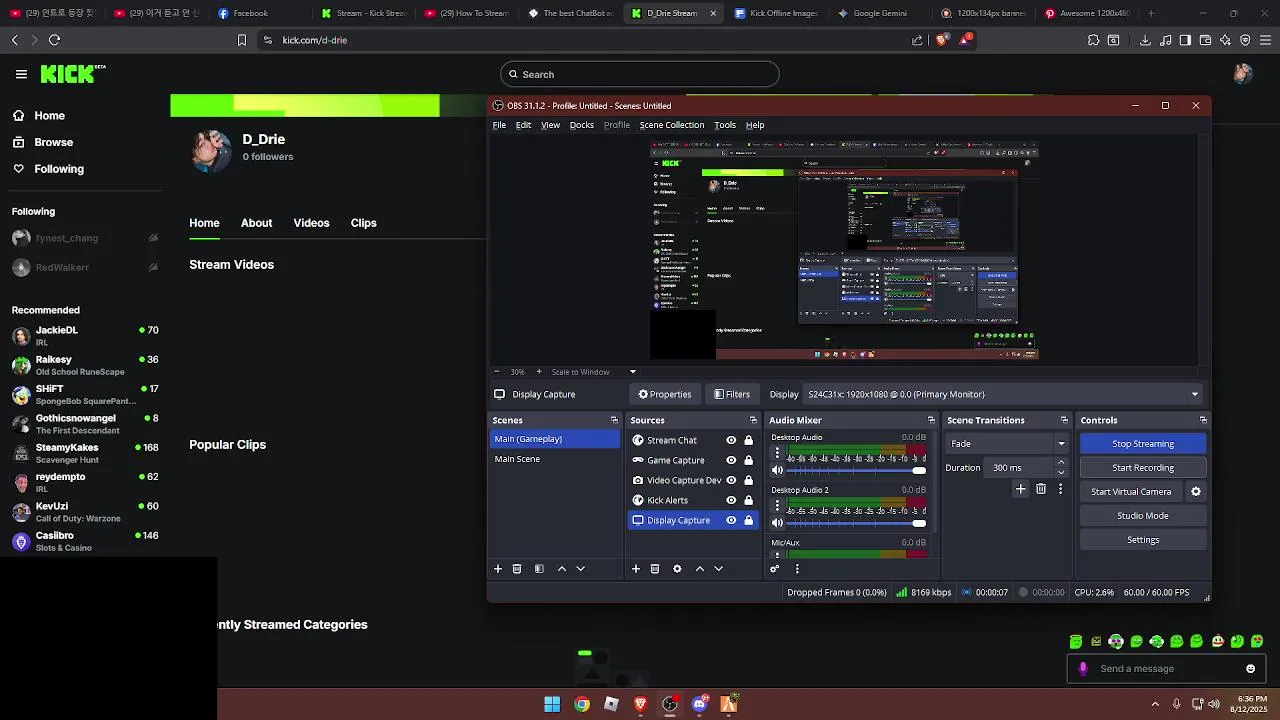Viewport: 1280px width, 720px height.
Task: Open the Tools menu in OBS
Action: (x=725, y=125)
